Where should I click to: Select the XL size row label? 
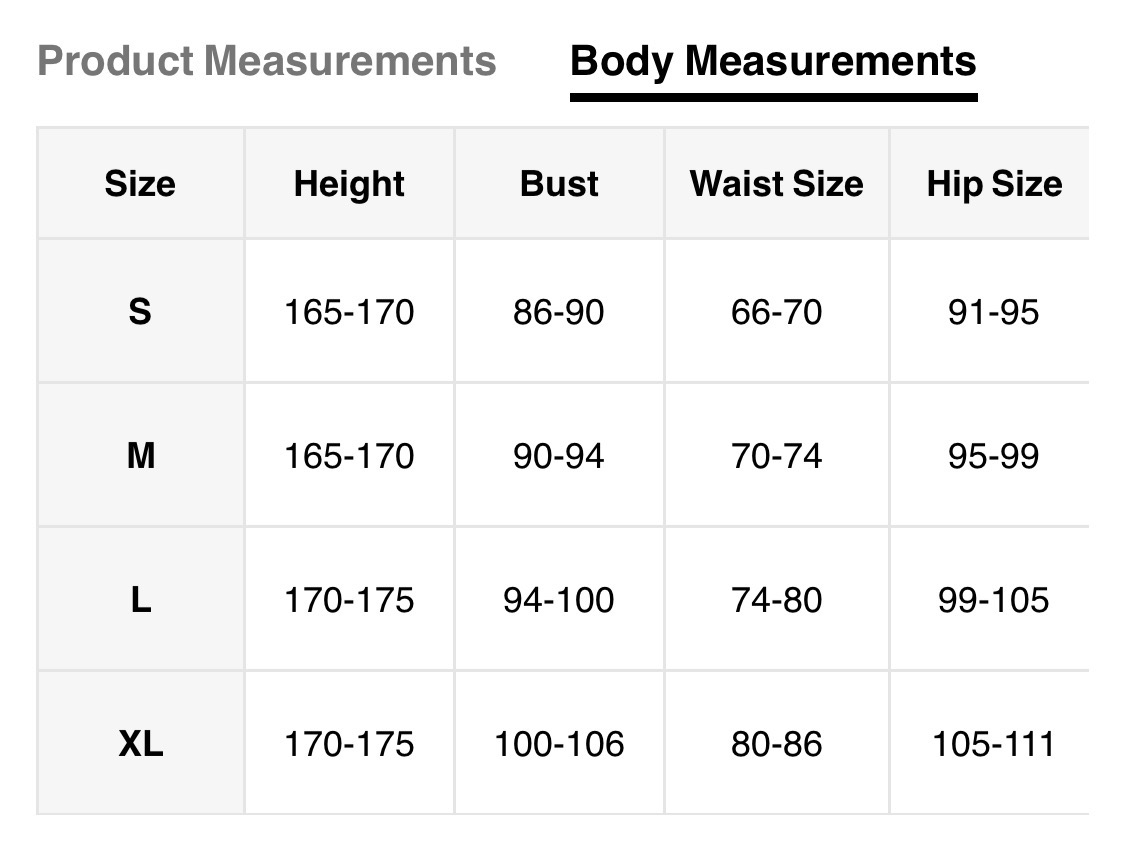click(140, 744)
